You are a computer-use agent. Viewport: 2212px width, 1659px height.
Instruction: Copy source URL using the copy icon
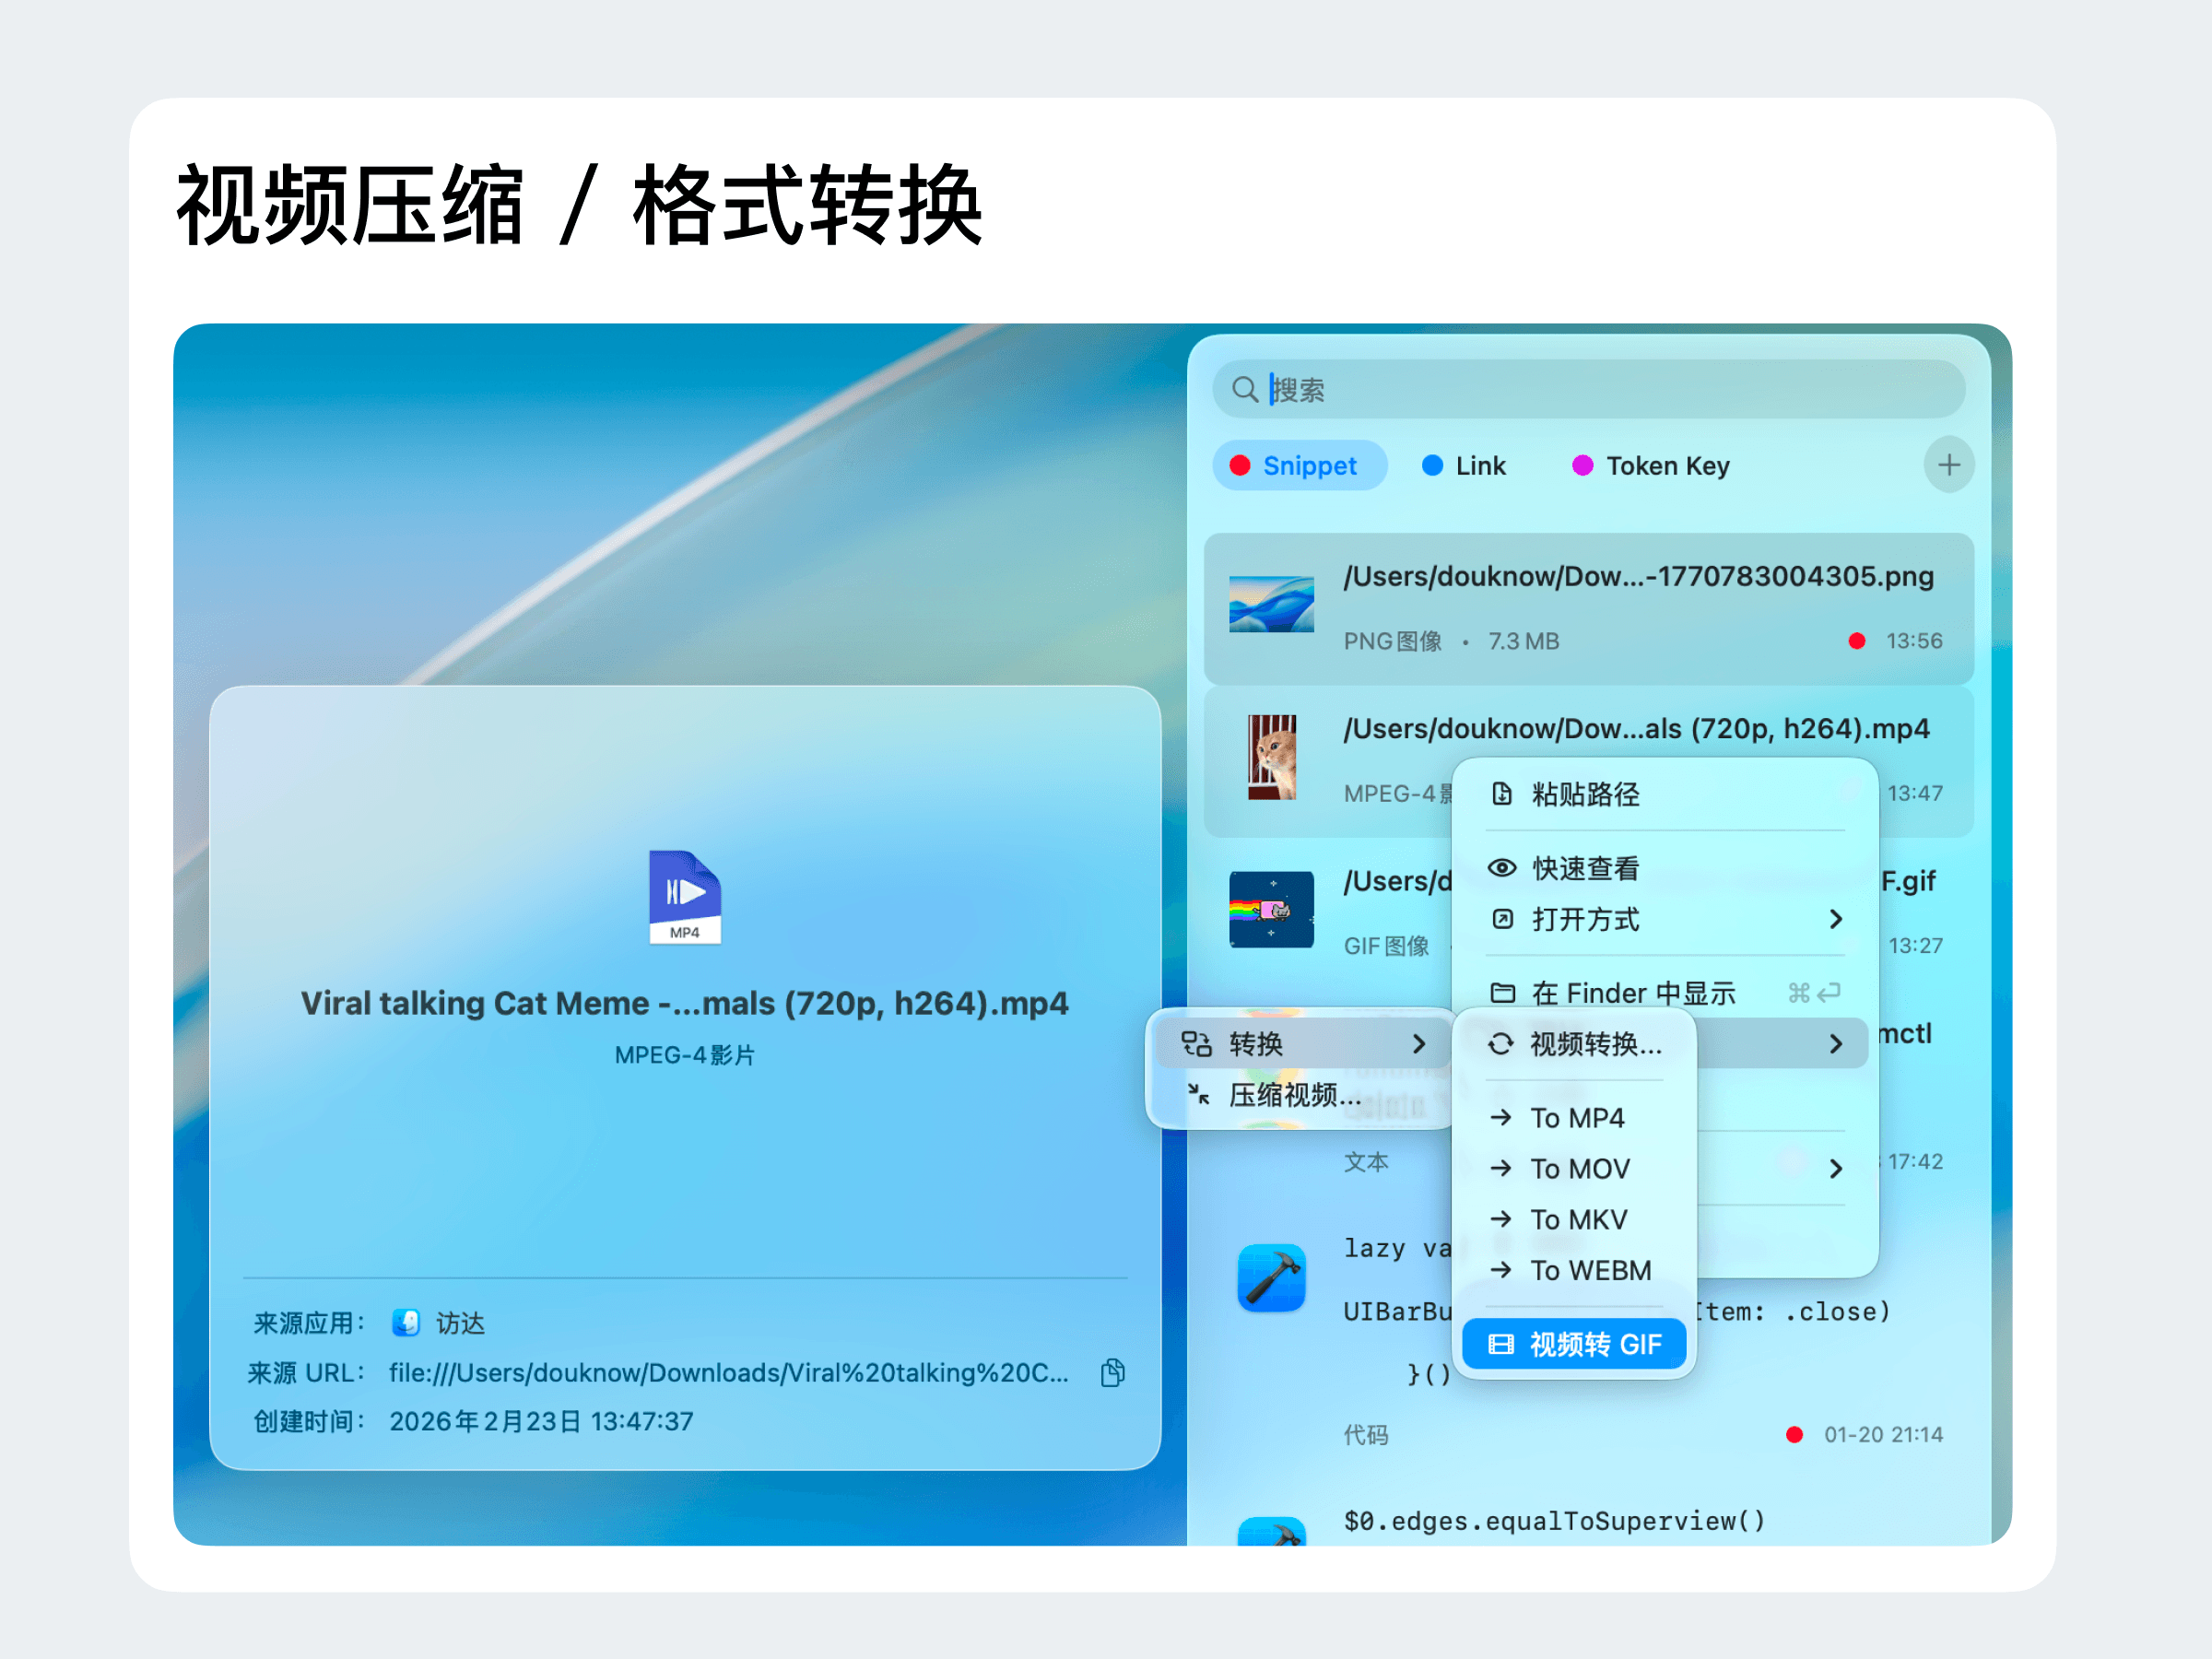click(1112, 1373)
